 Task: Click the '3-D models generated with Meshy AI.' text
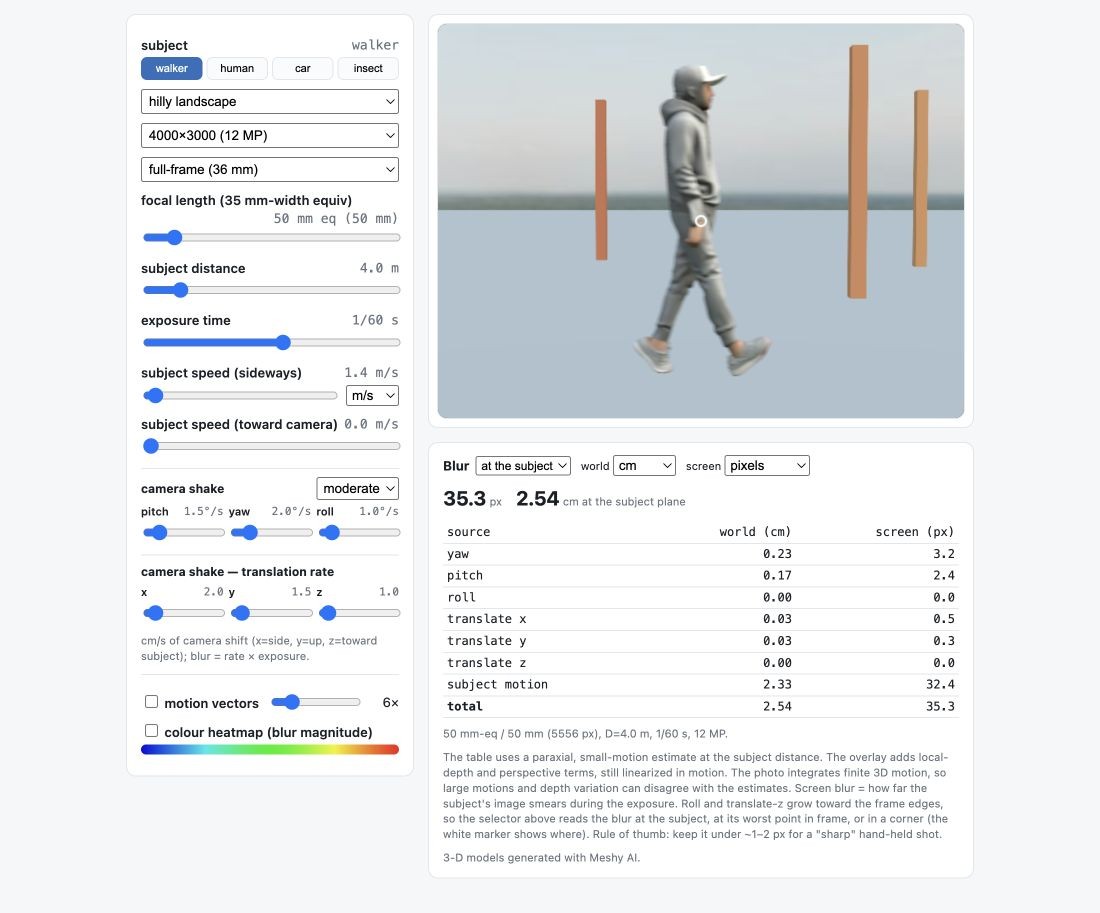(542, 858)
